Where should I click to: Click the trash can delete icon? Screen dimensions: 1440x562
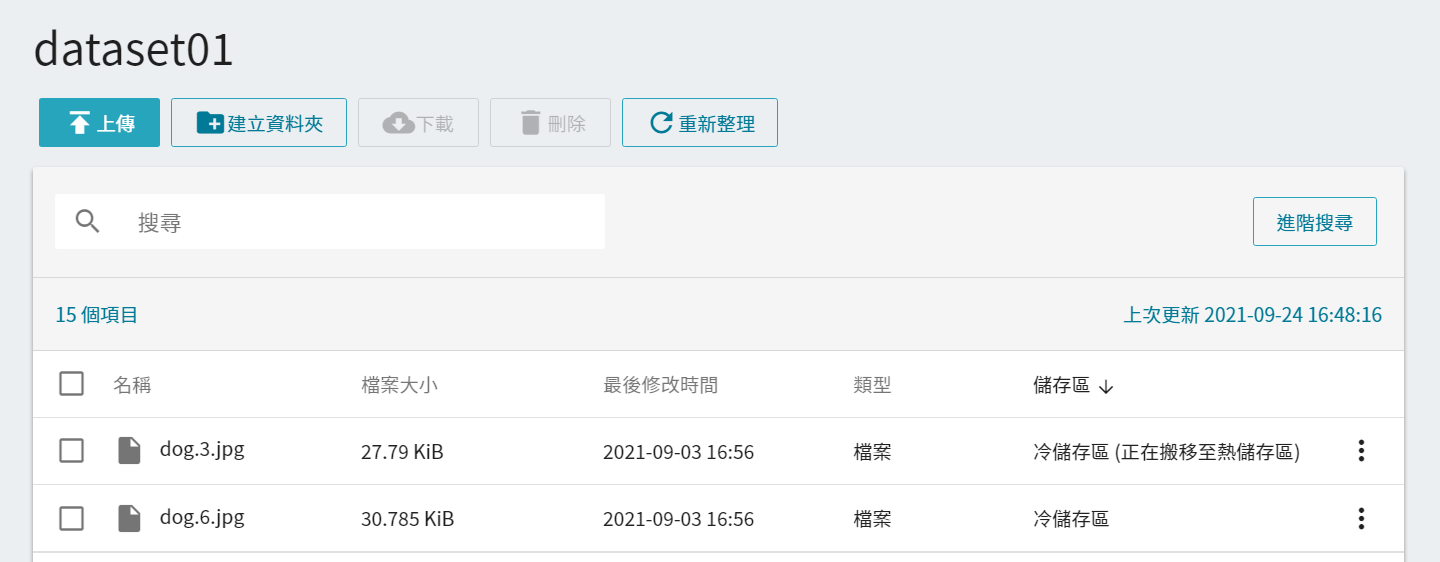coord(530,123)
